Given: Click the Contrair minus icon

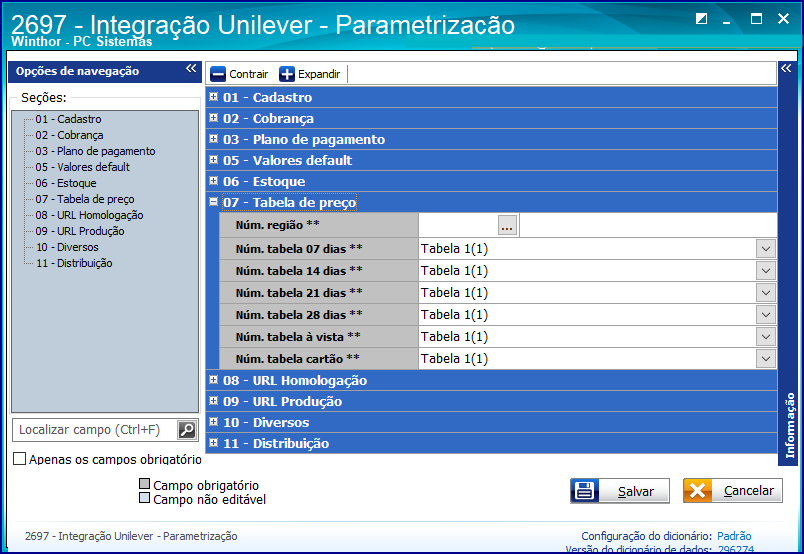Looking at the screenshot, I should [218, 74].
